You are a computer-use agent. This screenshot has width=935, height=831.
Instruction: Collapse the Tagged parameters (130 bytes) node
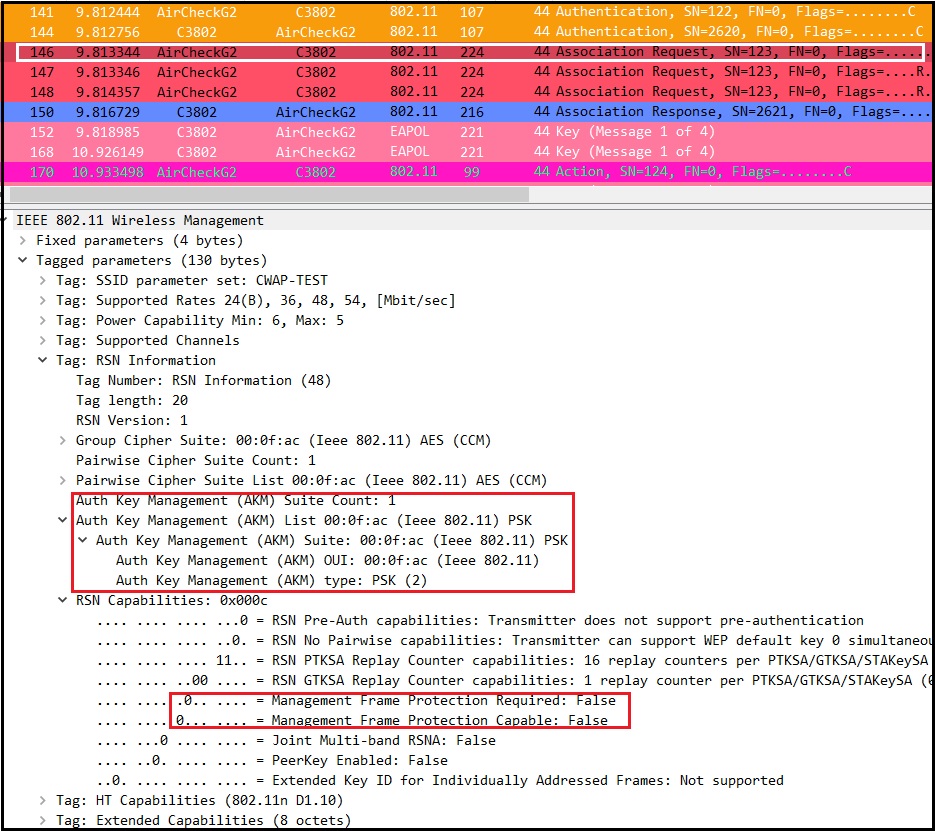click(x=23, y=261)
